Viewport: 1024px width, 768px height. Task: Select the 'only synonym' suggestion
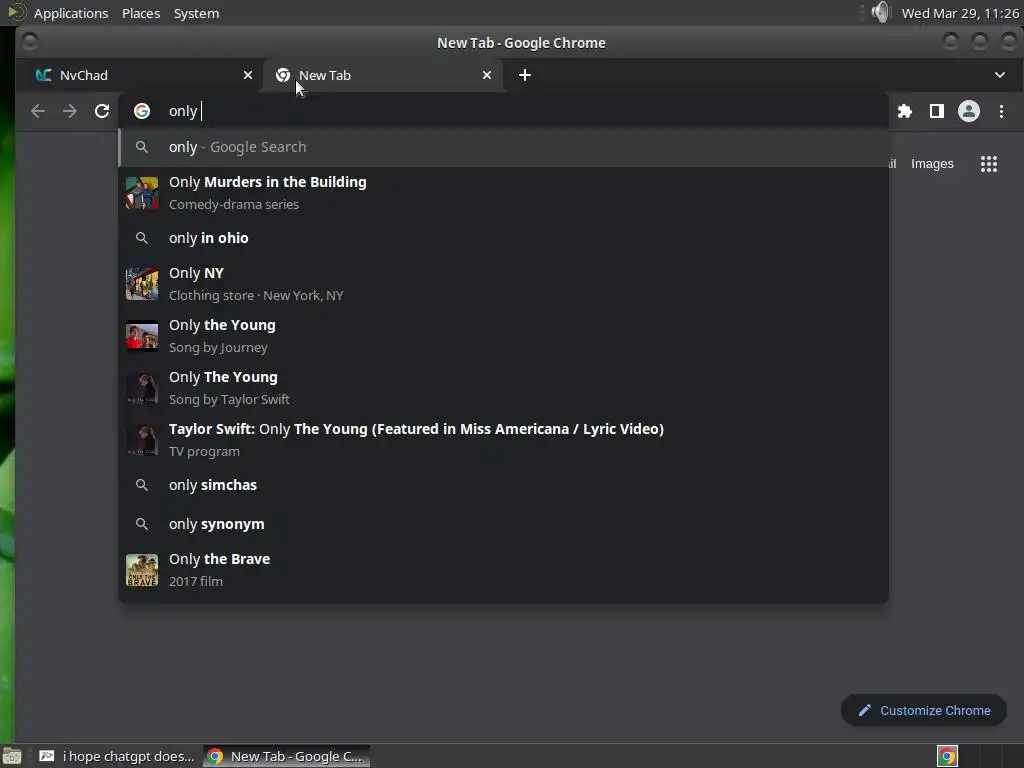tap(504, 524)
